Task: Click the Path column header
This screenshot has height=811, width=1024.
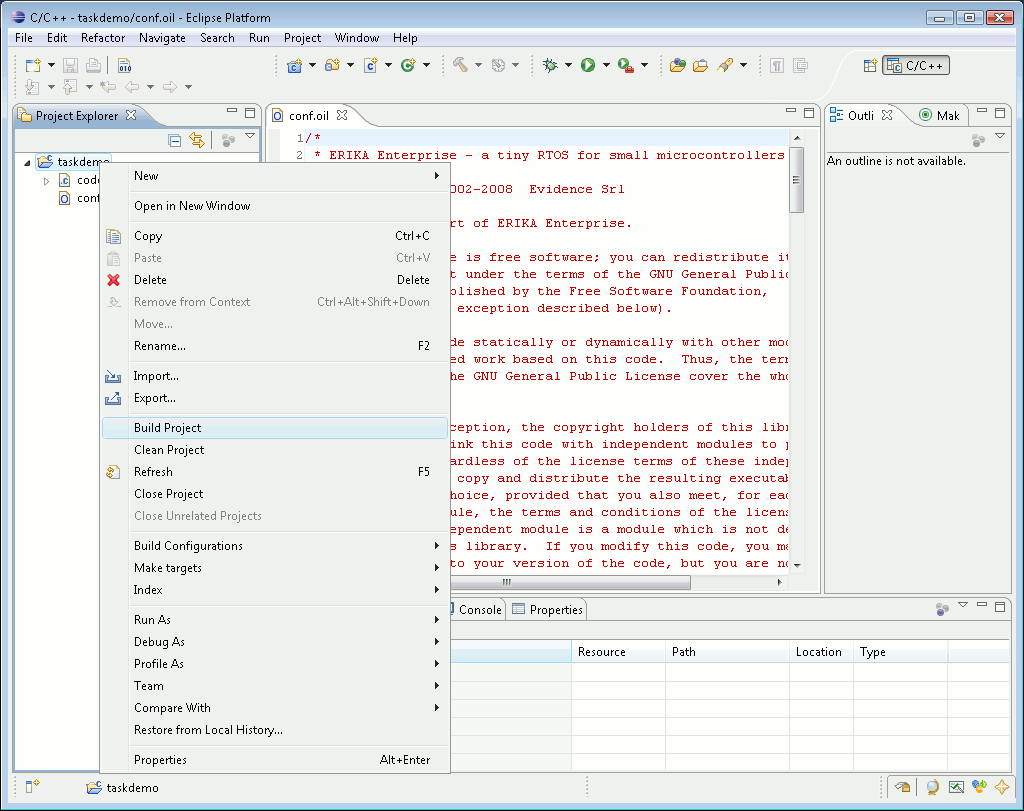Action: point(728,652)
